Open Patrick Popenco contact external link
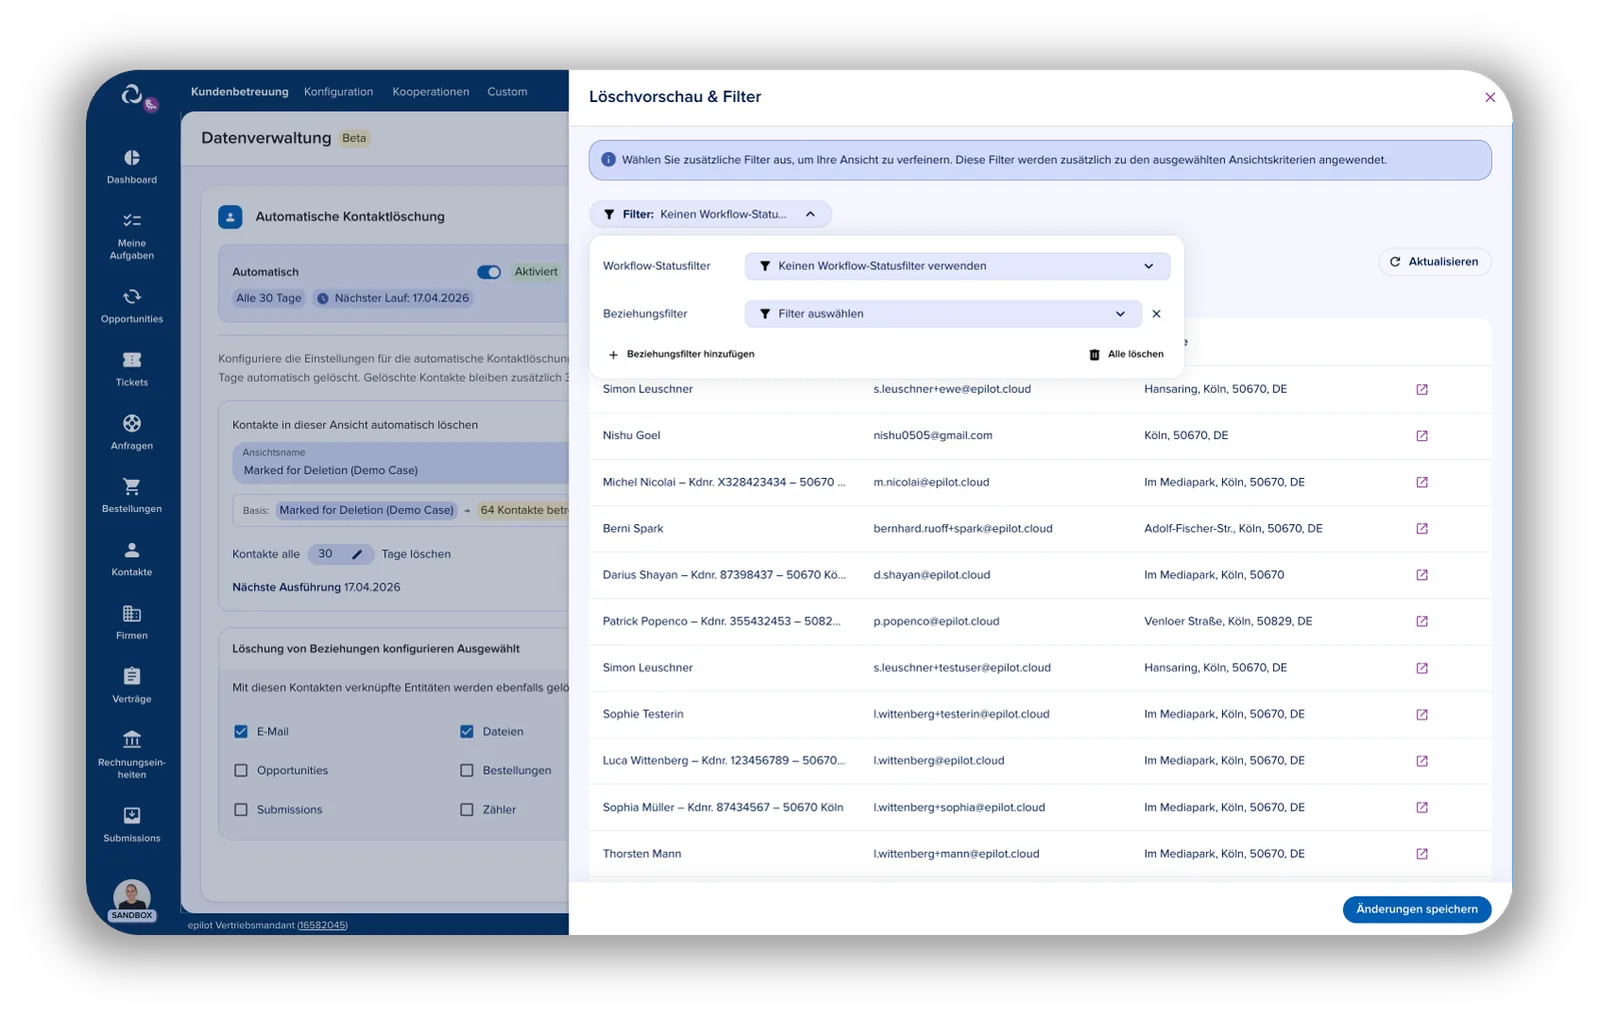 [x=1422, y=622]
